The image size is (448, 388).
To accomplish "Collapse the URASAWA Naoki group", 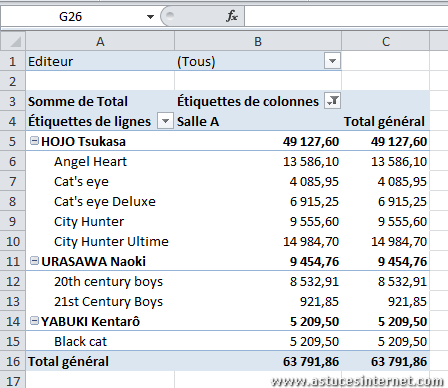I will pyautogui.click(x=34, y=261).
